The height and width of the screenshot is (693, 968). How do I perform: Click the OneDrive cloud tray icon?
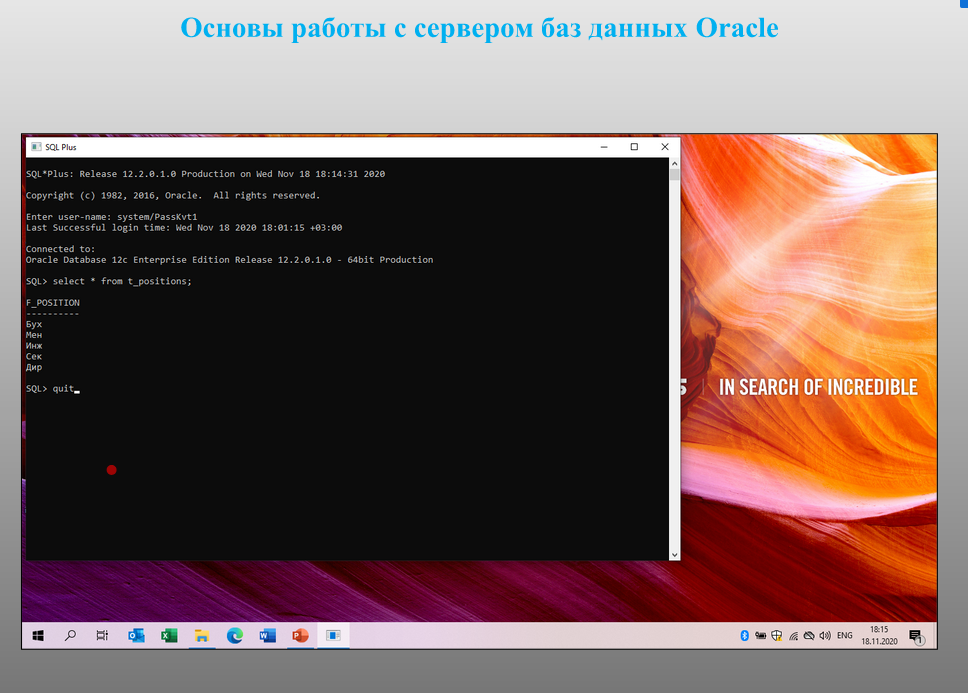pyautogui.click(x=809, y=636)
